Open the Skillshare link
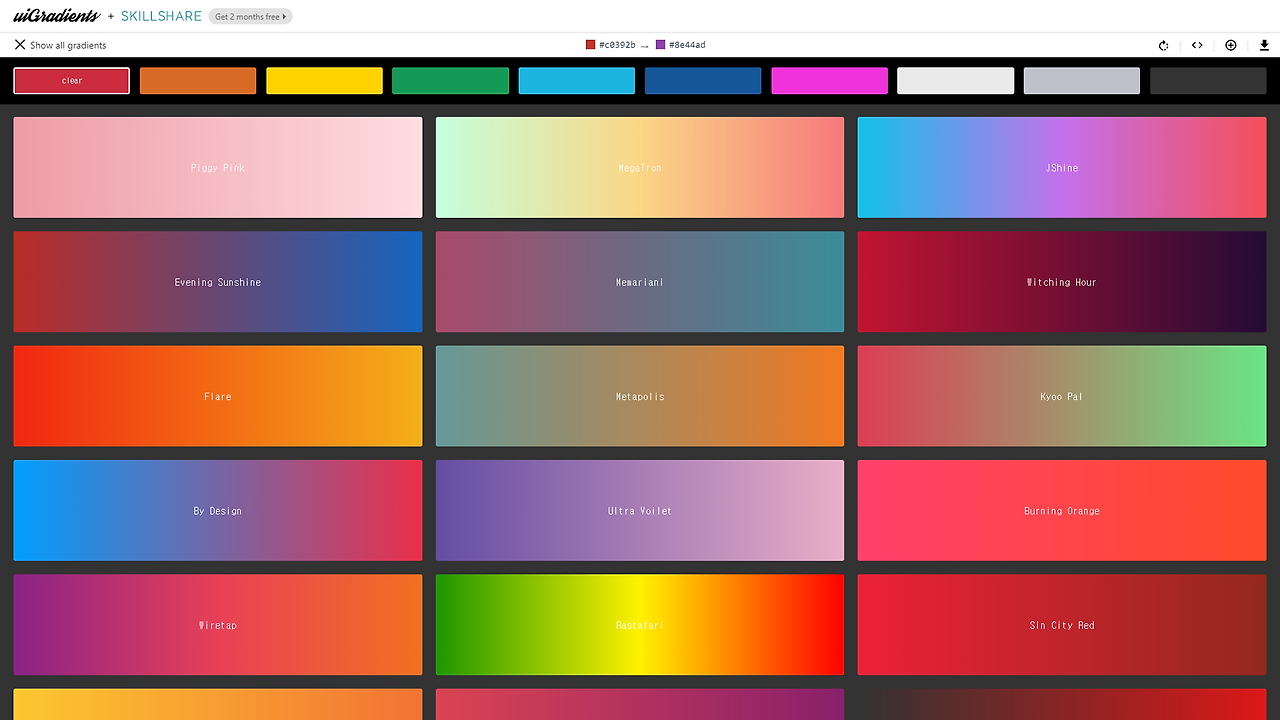Screen dimensions: 1280x720 point(161,16)
